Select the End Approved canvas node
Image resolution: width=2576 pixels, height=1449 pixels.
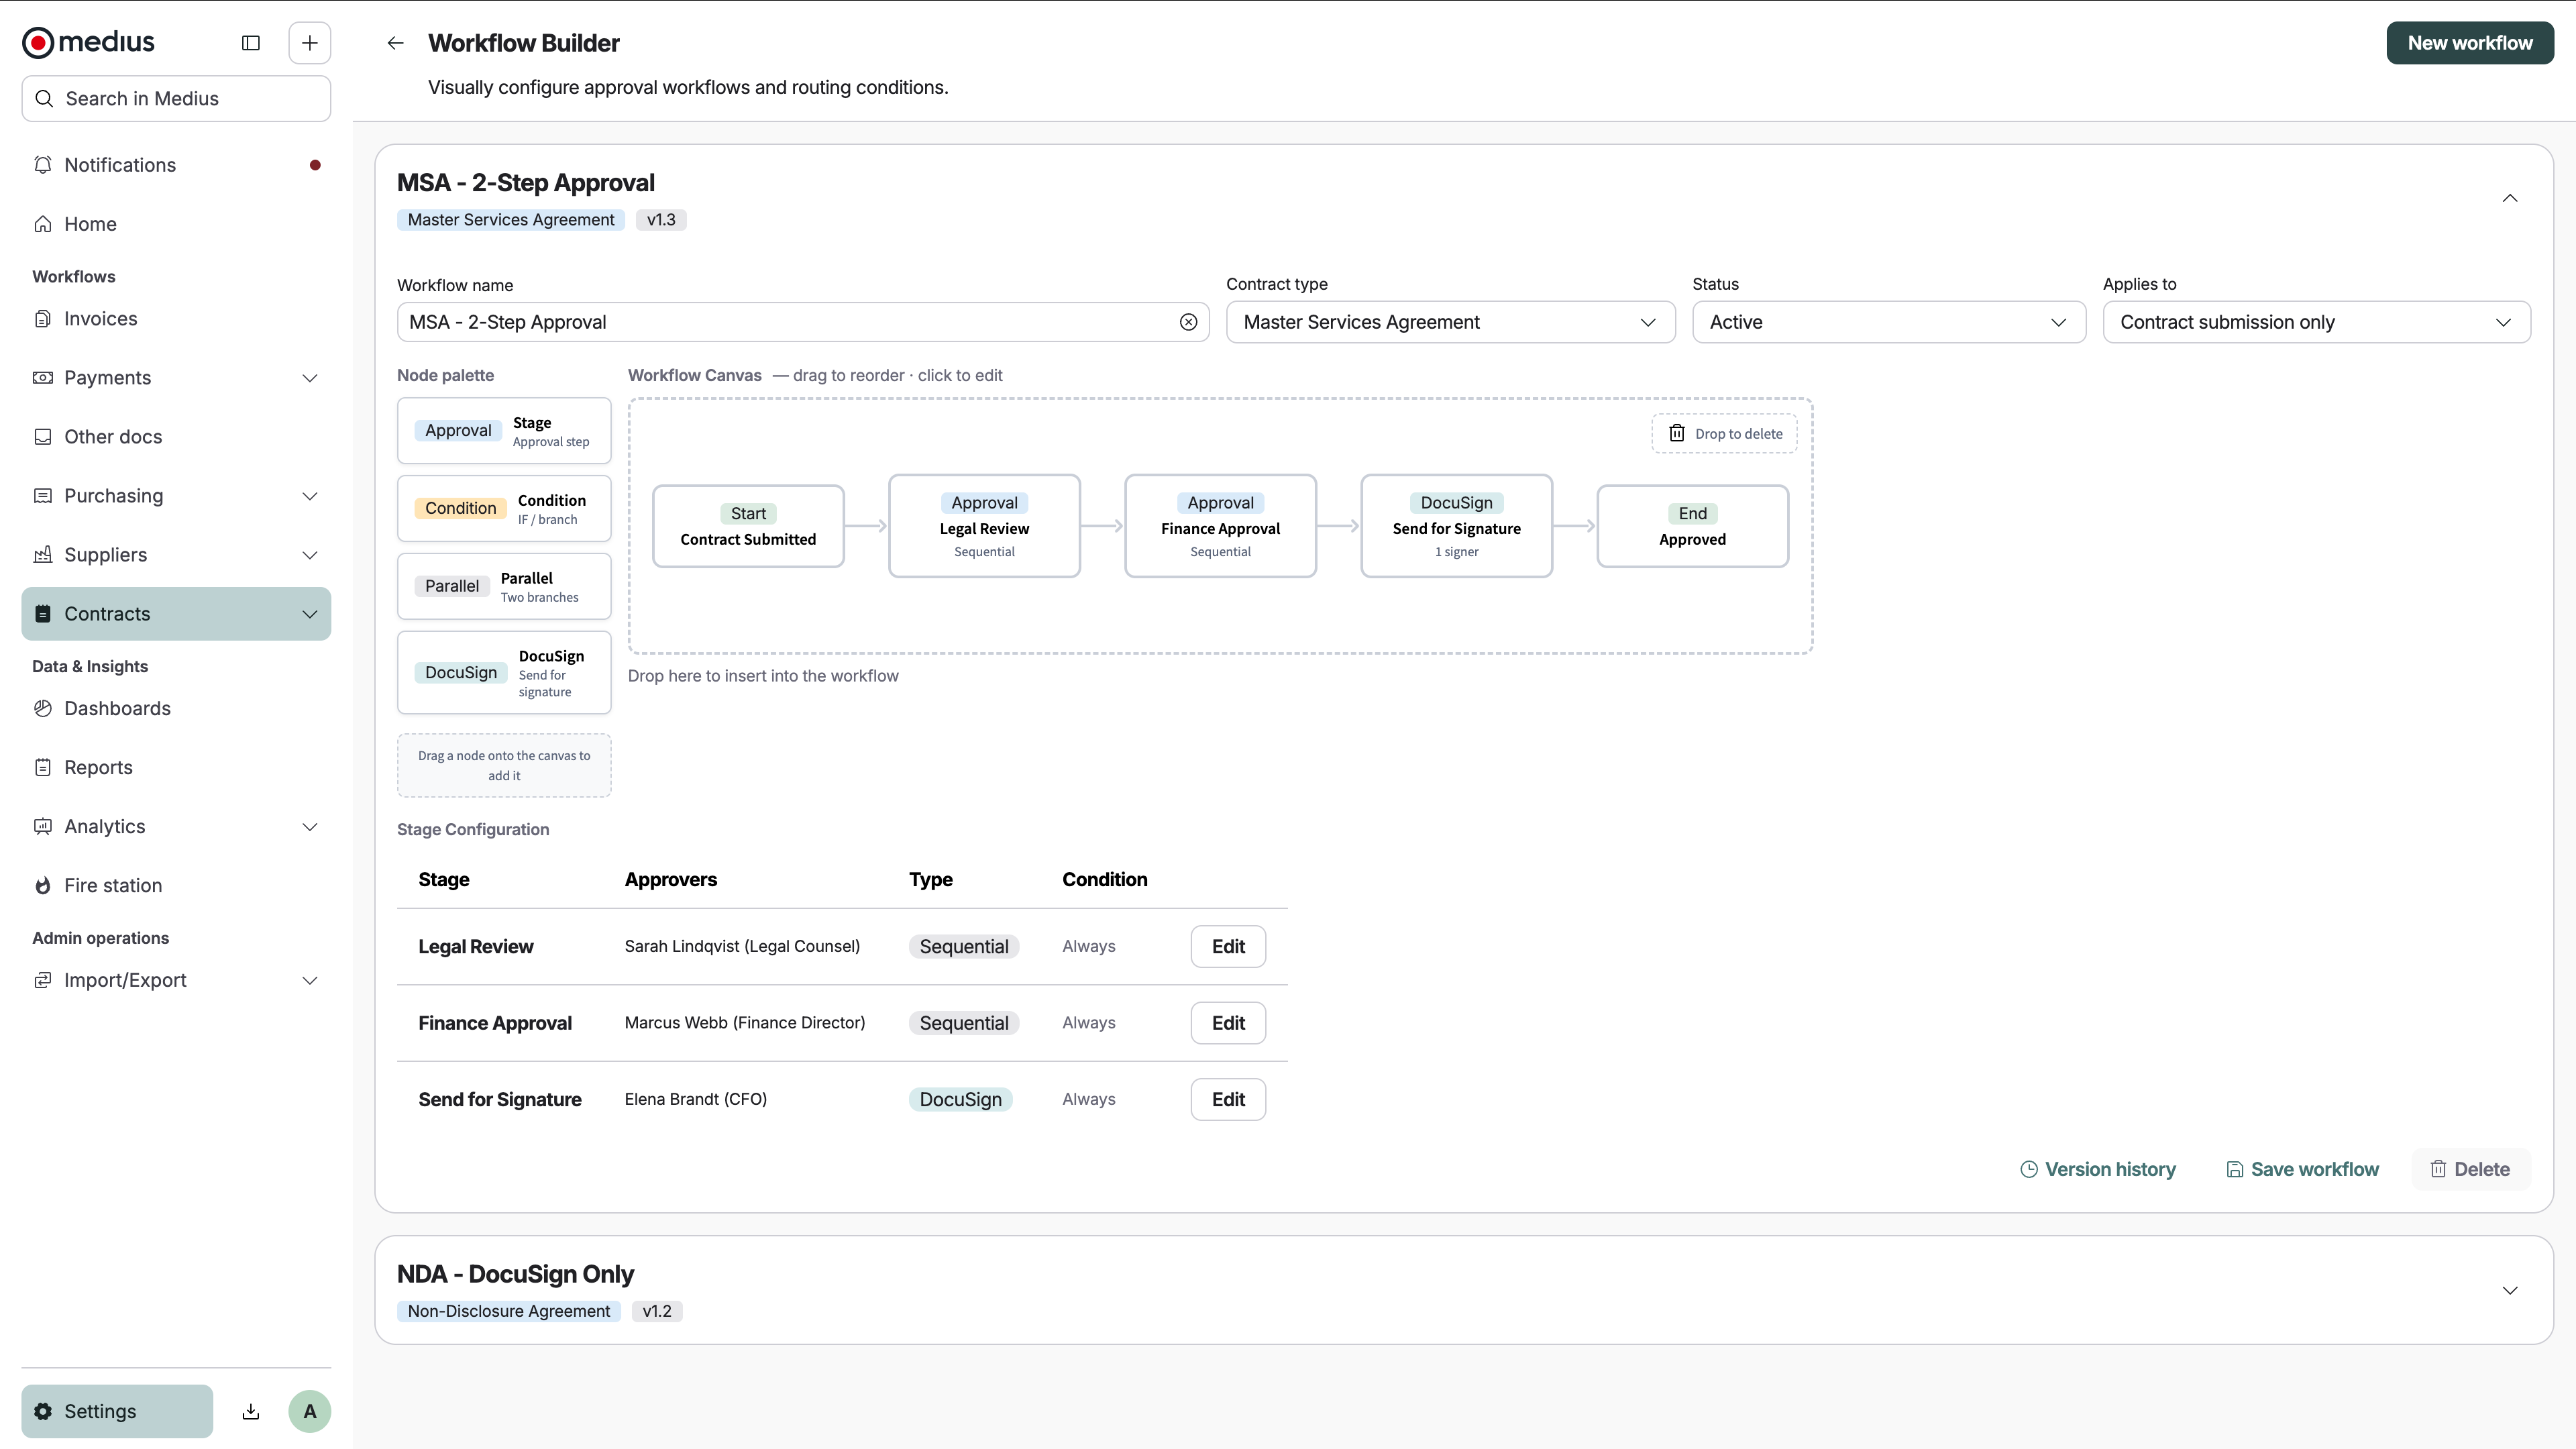click(x=1692, y=526)
